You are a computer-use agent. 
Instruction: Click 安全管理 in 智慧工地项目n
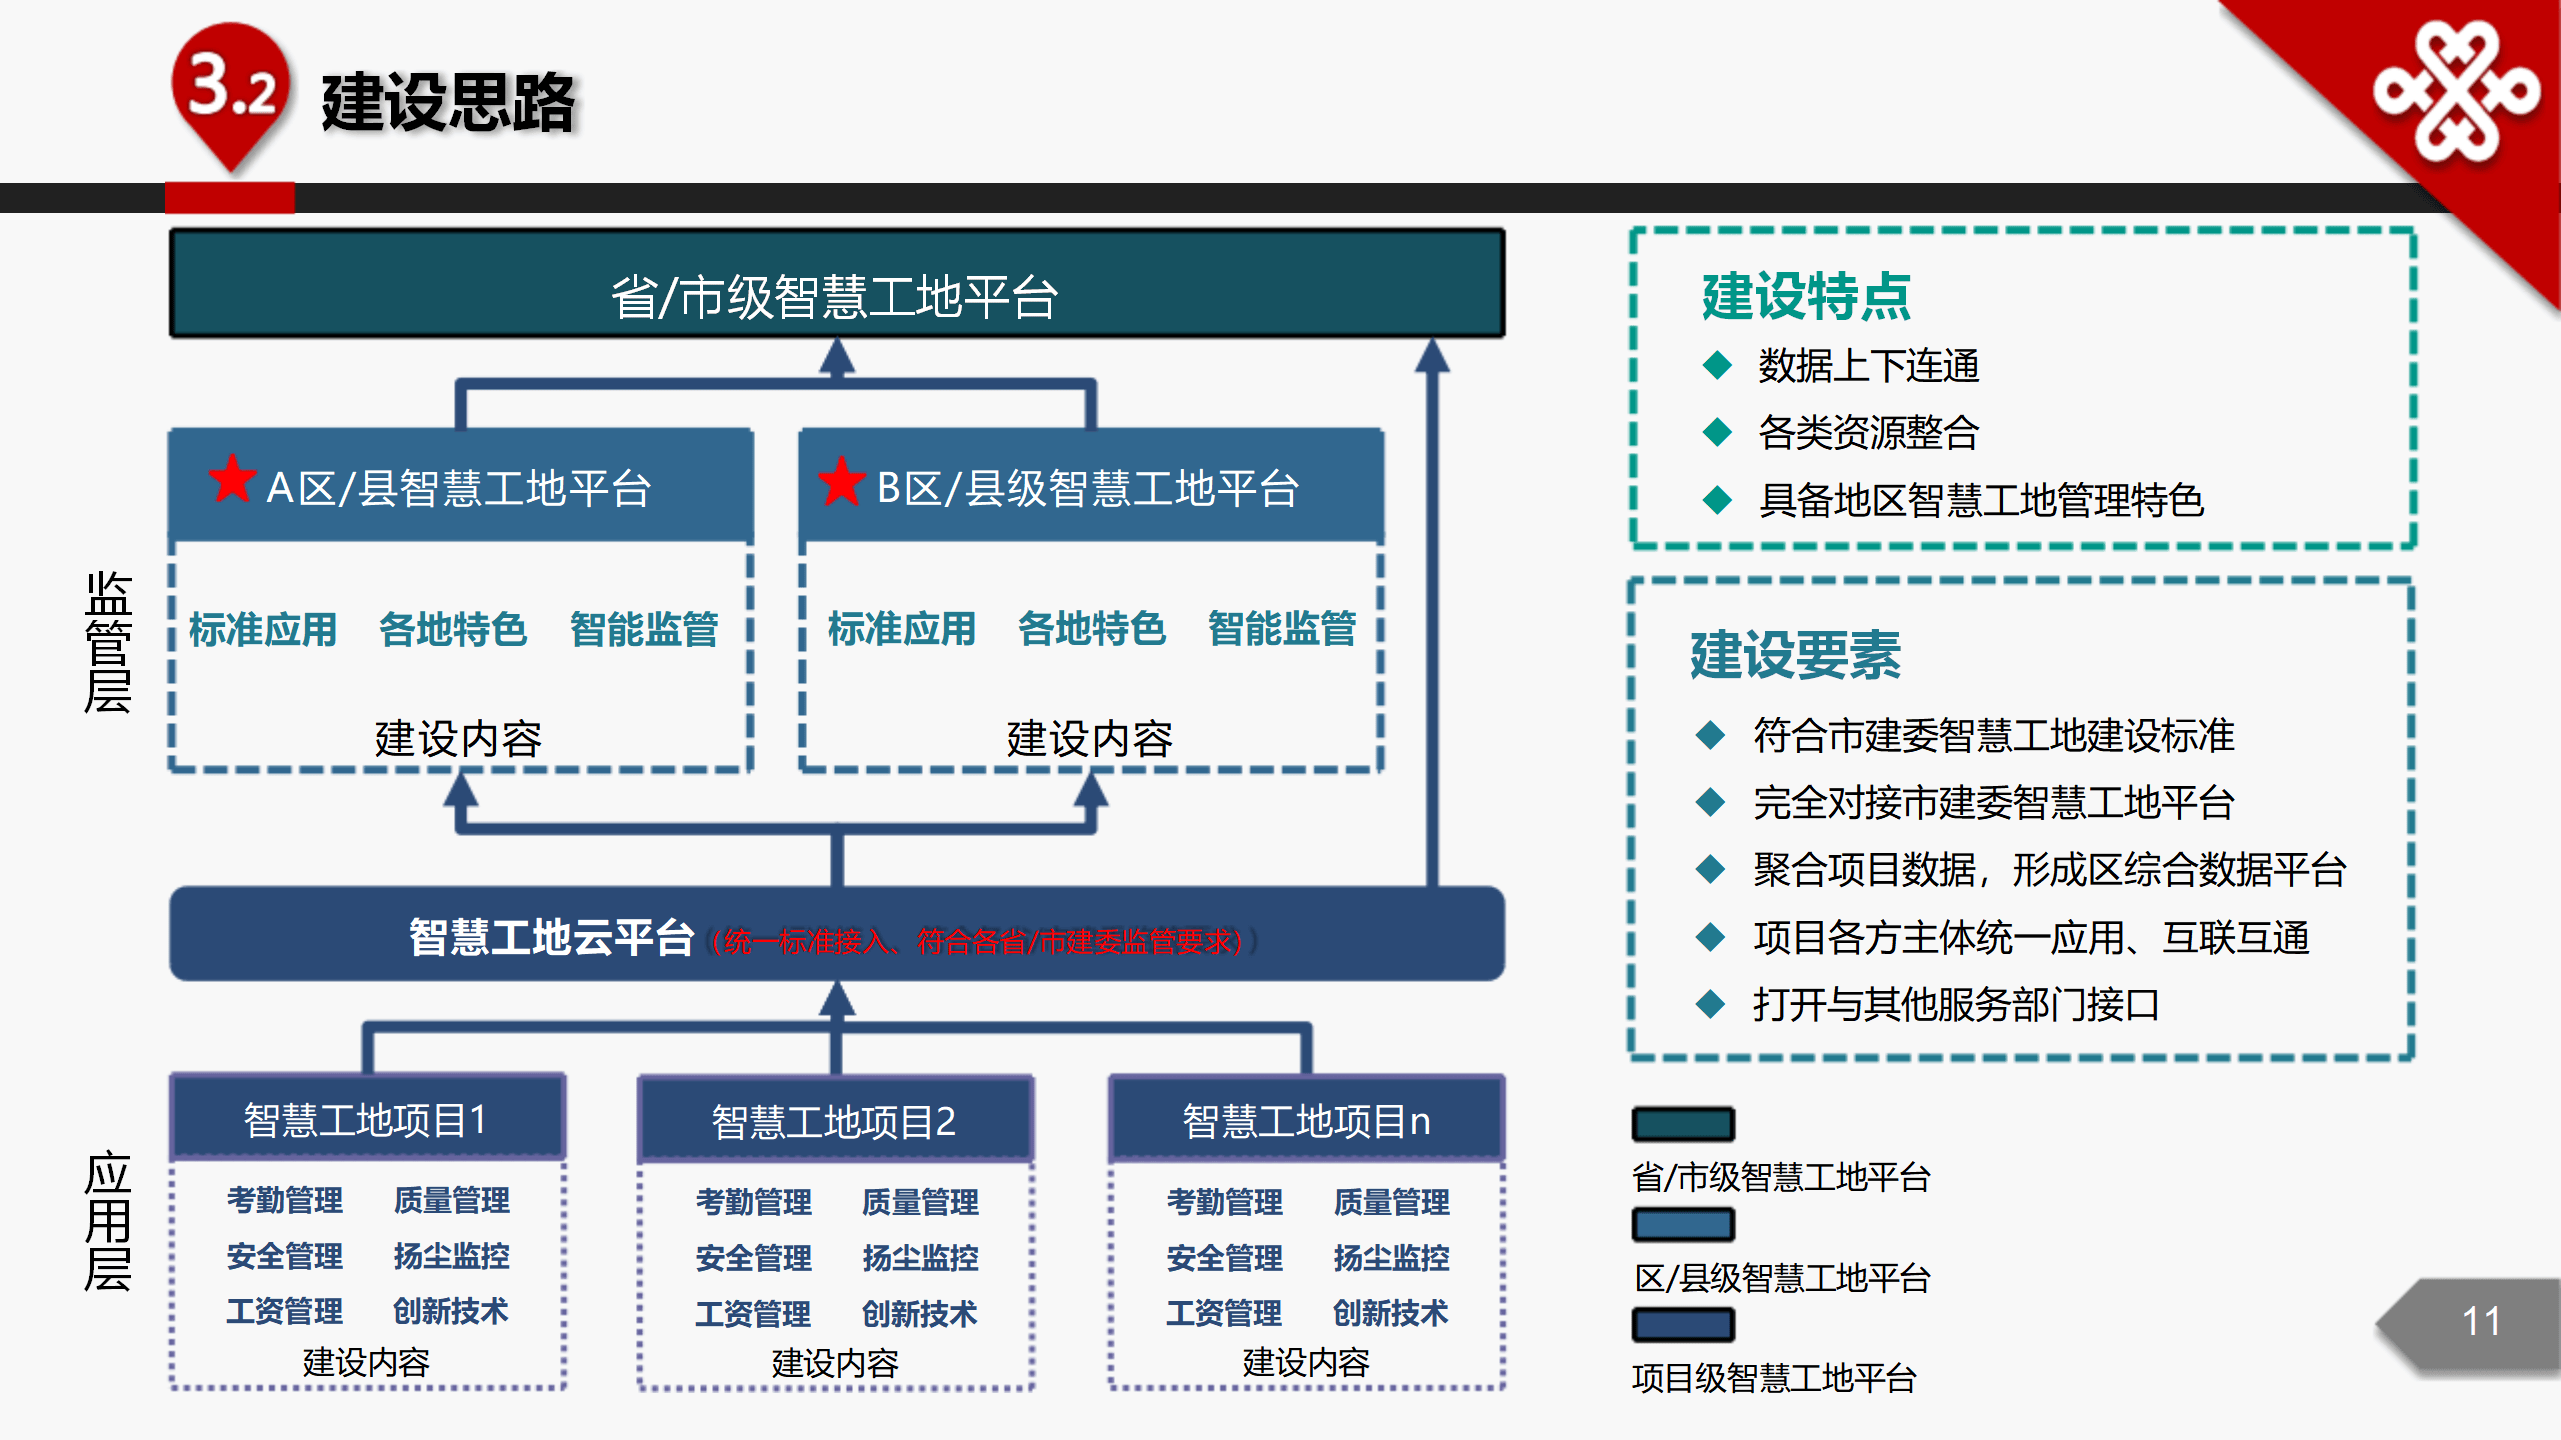(x=1225, y=1258)
